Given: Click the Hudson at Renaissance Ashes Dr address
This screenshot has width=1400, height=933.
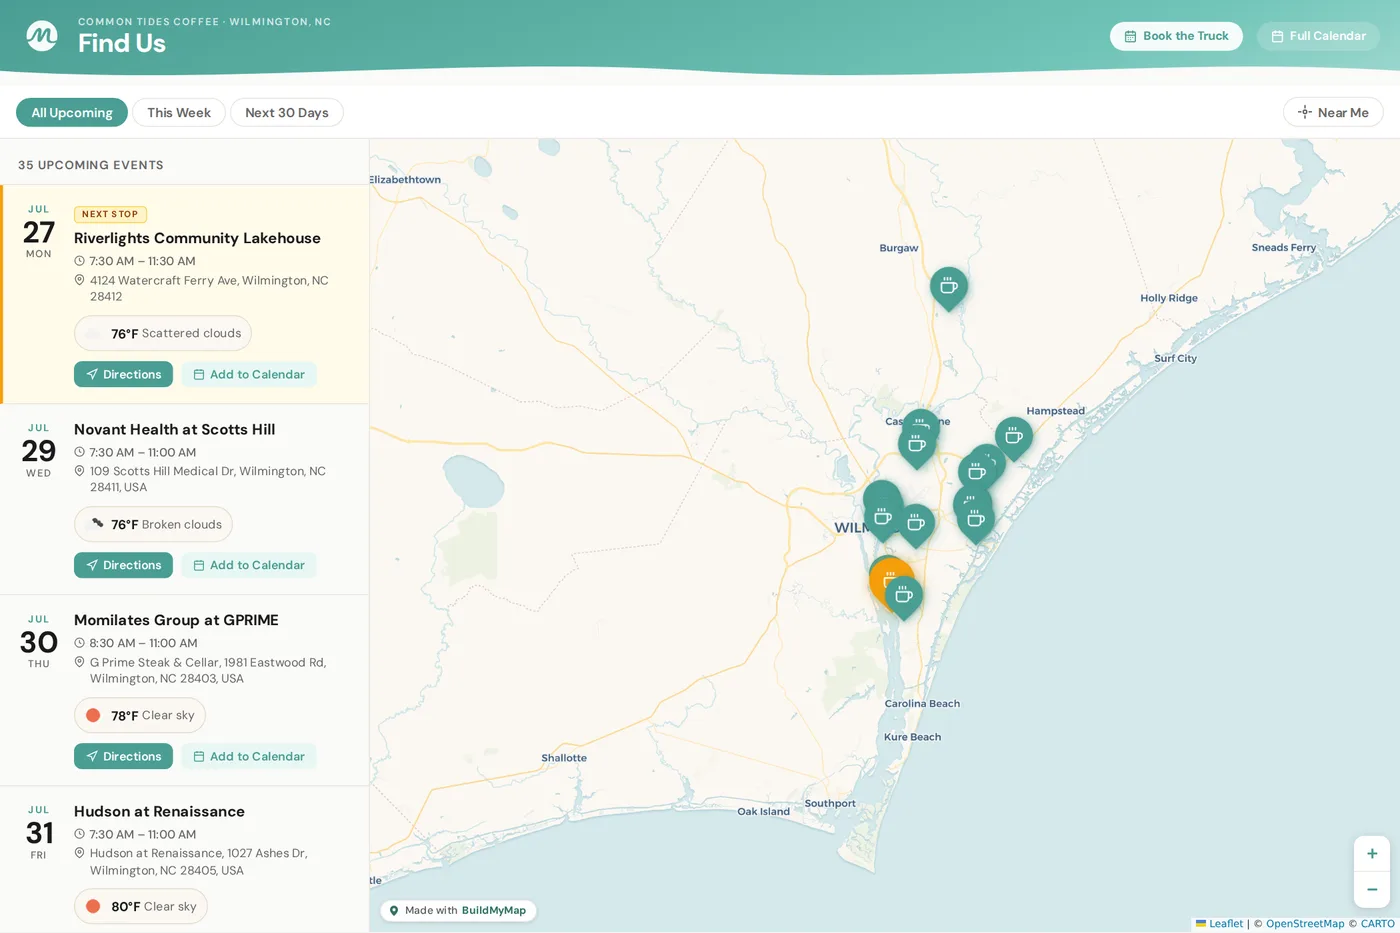Looking at the screenshot, I should click(x=199, y=861).
